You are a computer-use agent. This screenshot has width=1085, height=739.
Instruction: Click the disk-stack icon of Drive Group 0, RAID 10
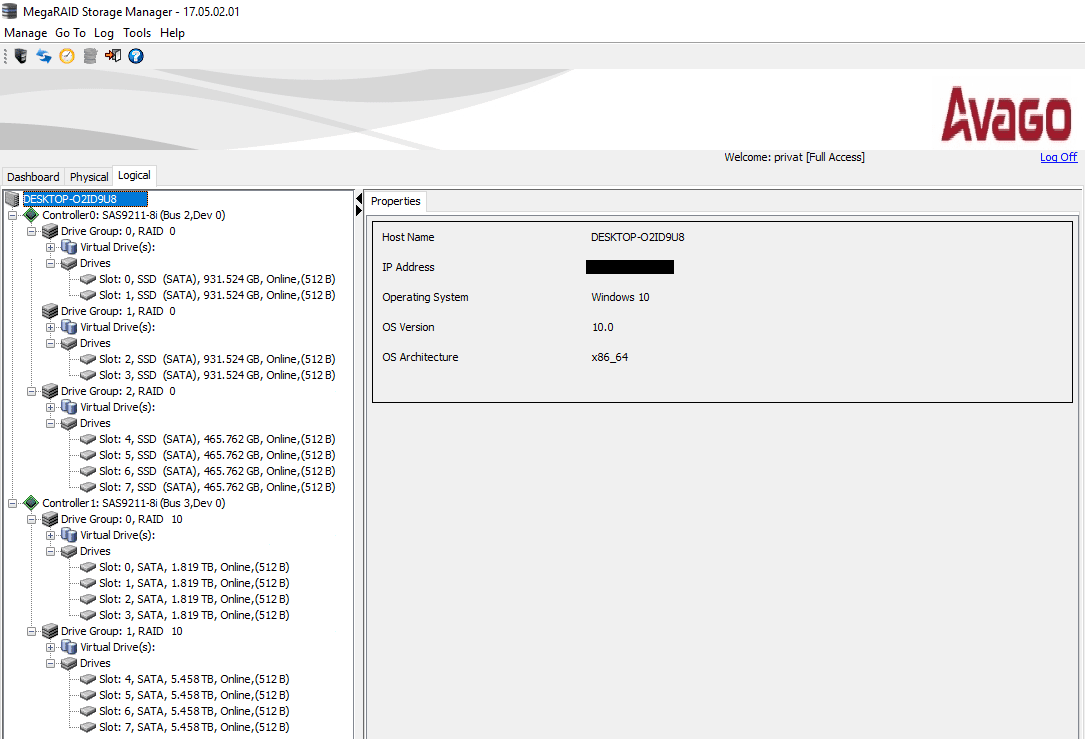[x=50, y=519]
